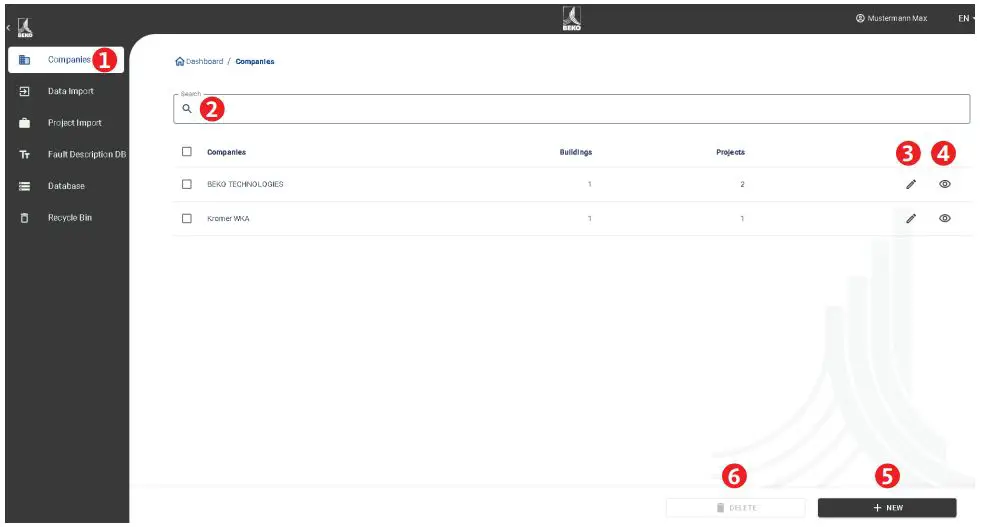Select the BEKO TECHNOLOGIES checkbox

click(186, 184)
